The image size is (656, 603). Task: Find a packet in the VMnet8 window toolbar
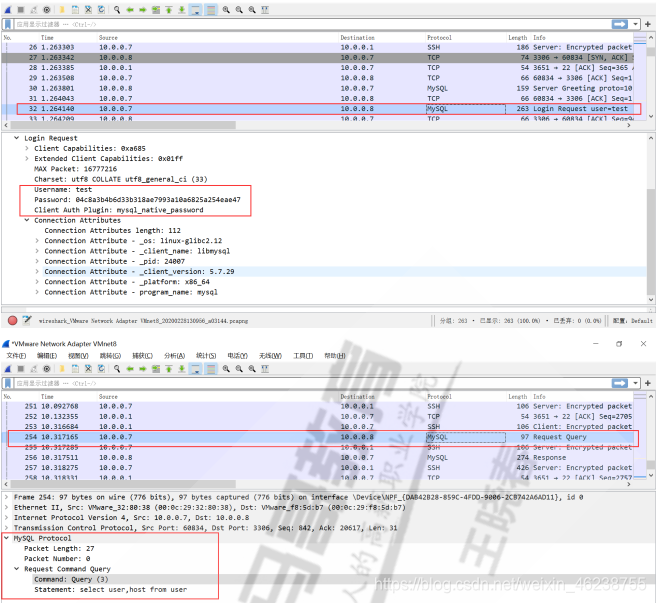click(117, 369)
